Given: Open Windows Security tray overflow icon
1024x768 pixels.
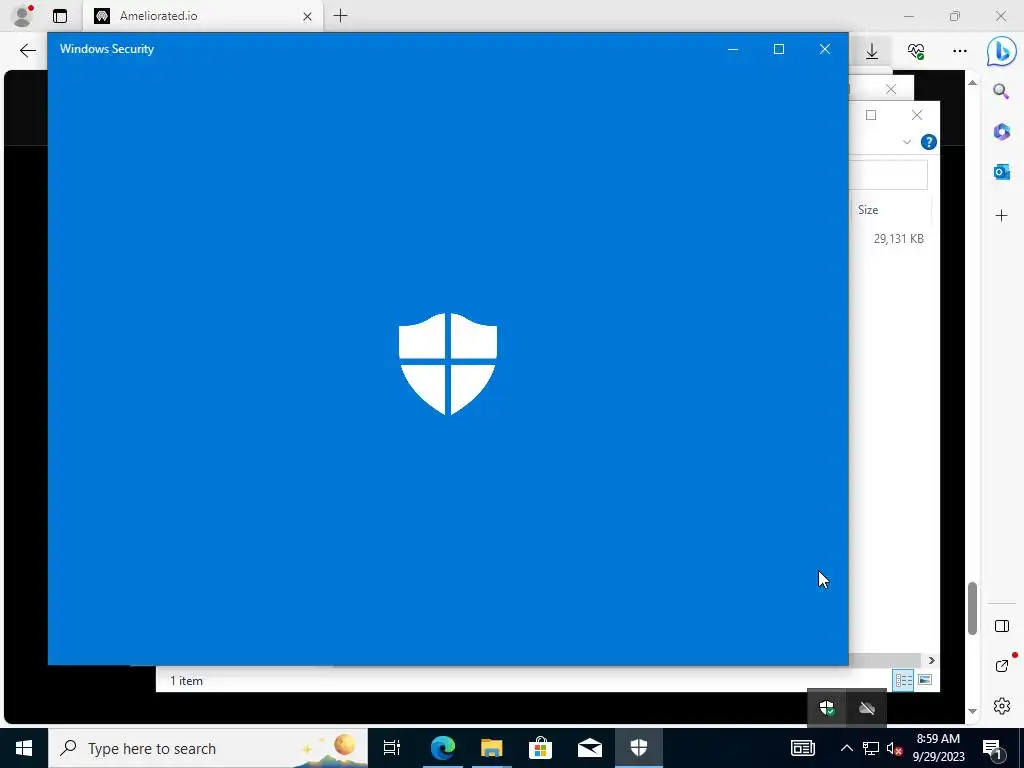Looking at the screenshot, I should [x=827, y=708].
